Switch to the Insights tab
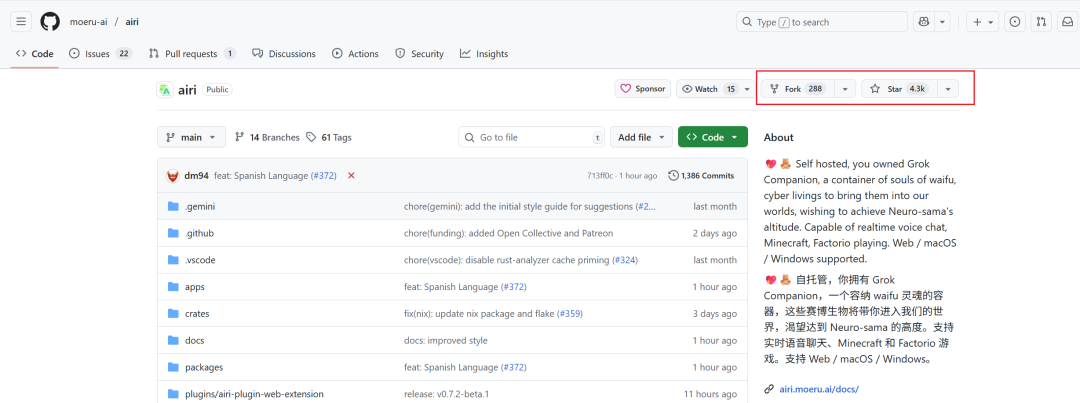 point(484,54)
